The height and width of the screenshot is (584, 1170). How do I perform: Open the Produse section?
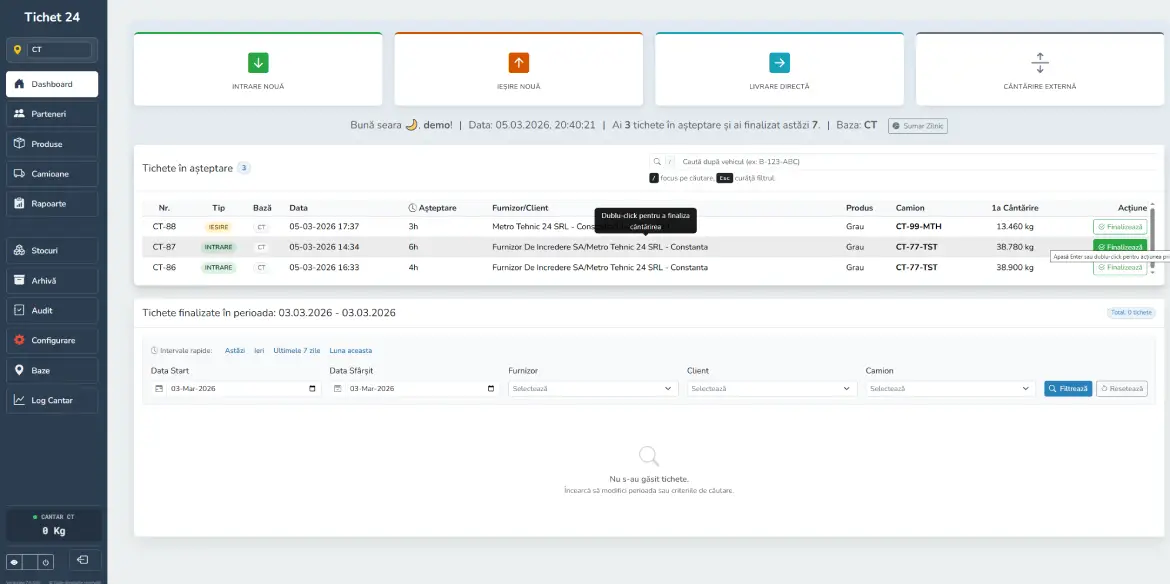(52, 142)
